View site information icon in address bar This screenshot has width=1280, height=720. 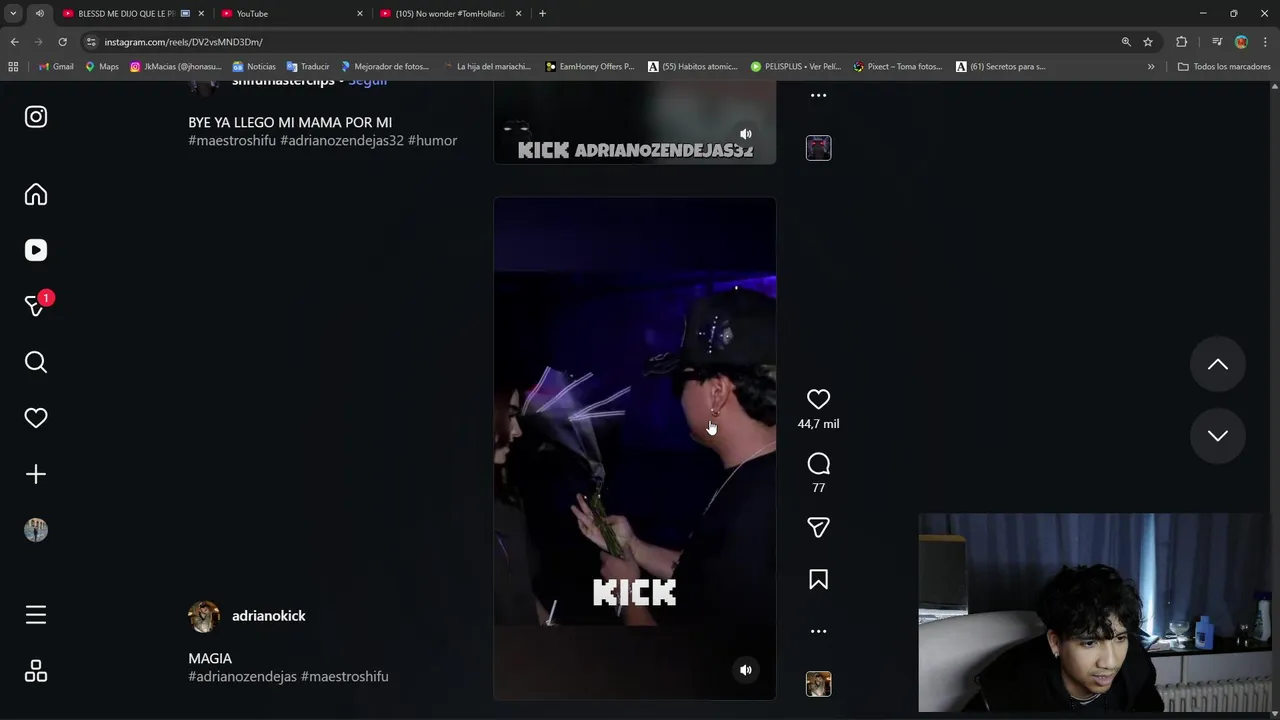tap(92, 42)
